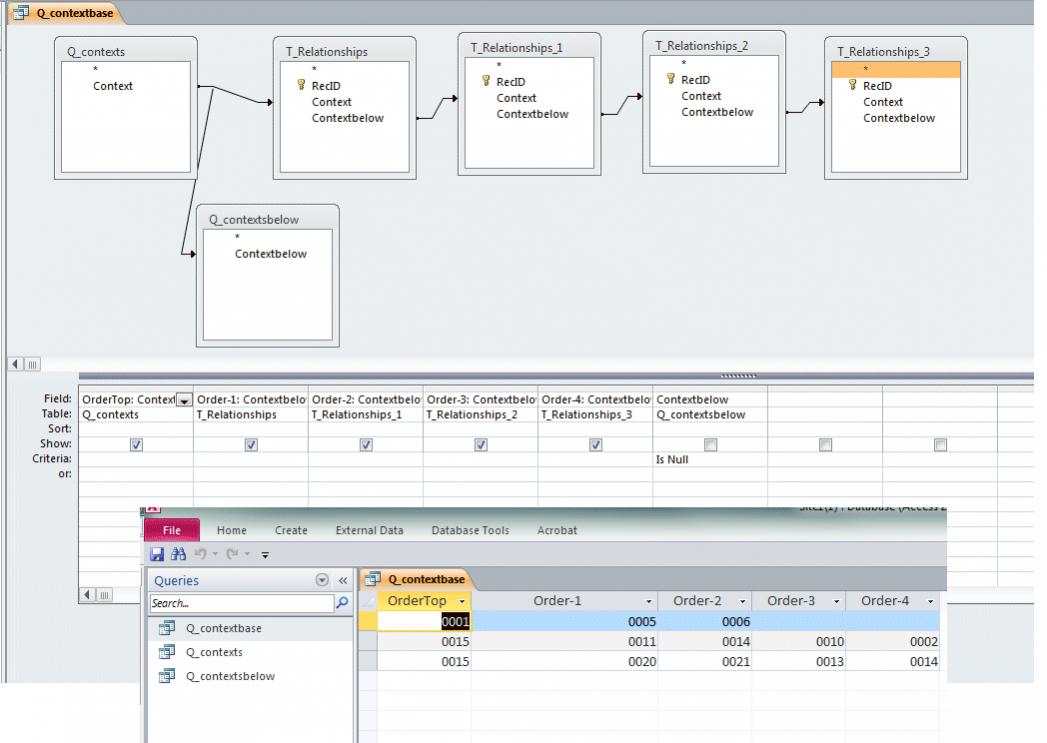Click the Save icon in quick access toolbar
This screenshot has height=743, width=1047.
[157, 554]
